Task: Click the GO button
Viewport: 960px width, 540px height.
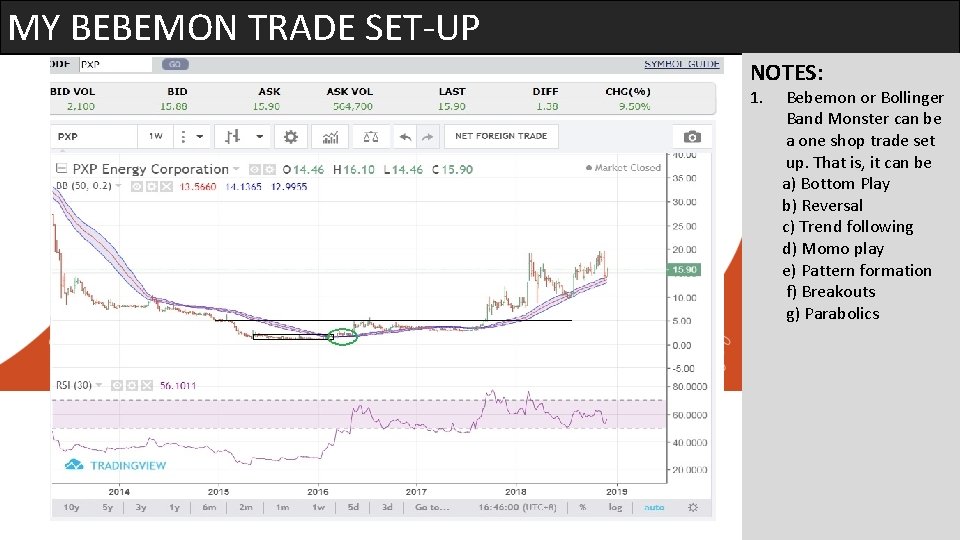Action: pos(175,64)
